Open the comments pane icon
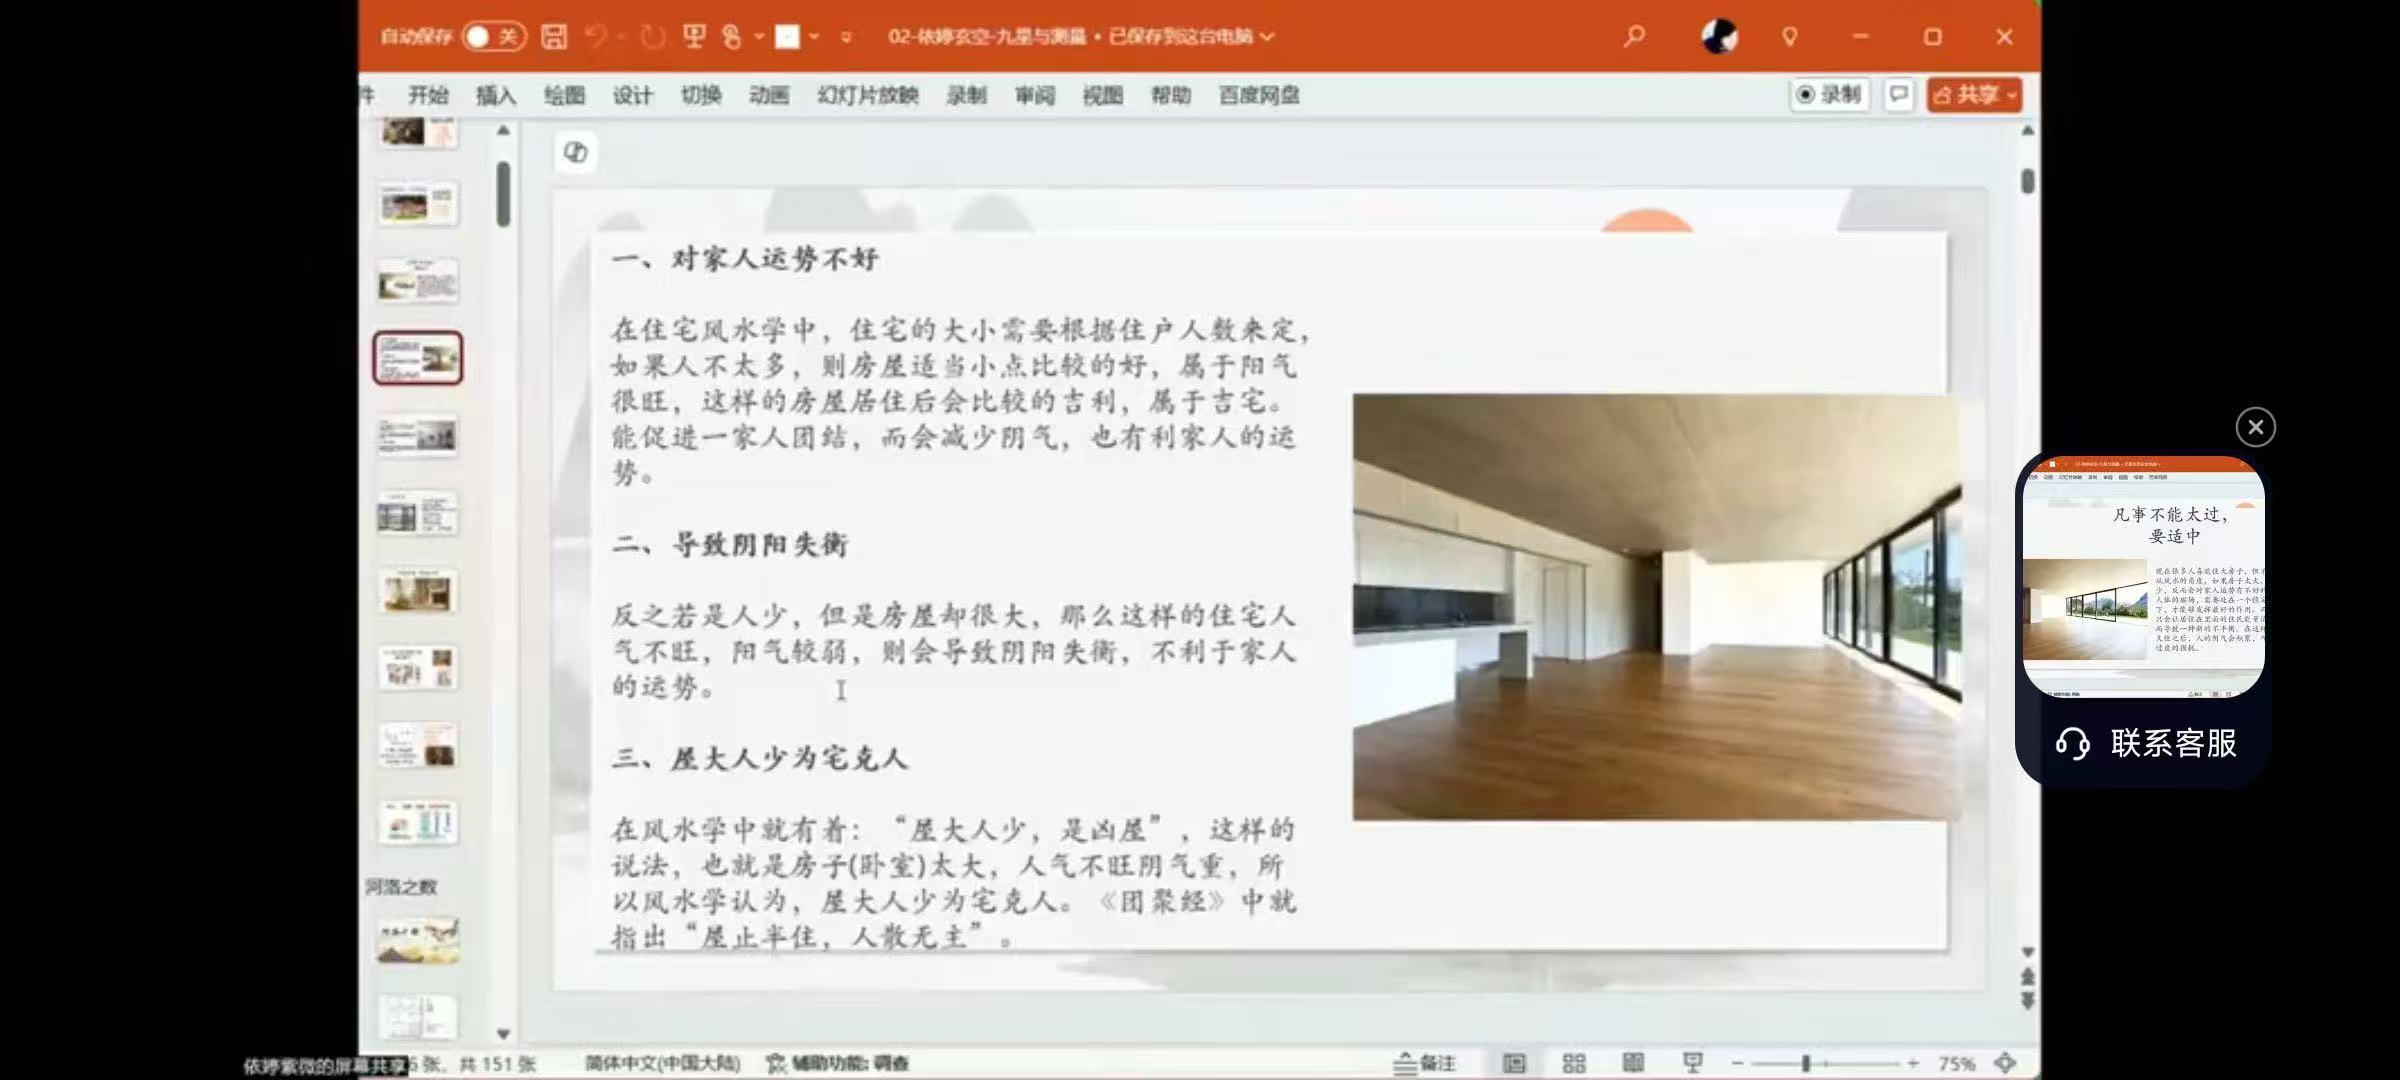 [x=1898, y=94]
